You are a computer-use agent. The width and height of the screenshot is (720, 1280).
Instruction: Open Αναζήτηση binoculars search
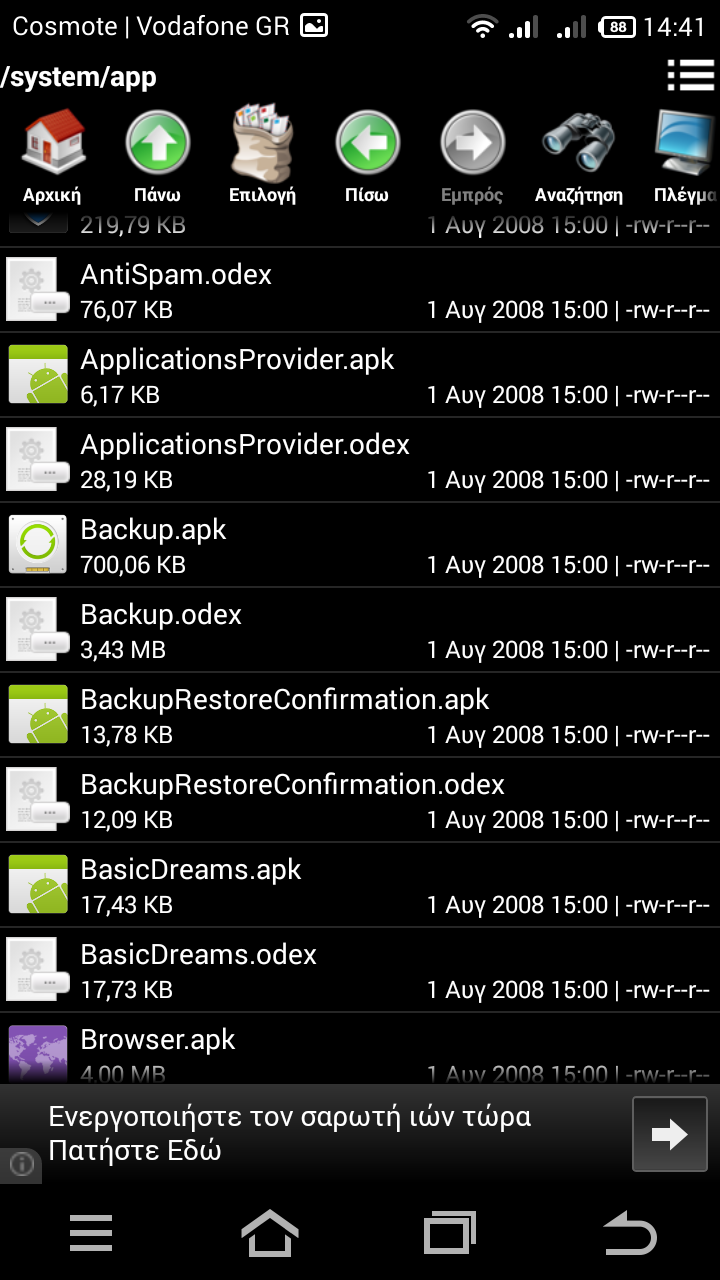point(578,142)
